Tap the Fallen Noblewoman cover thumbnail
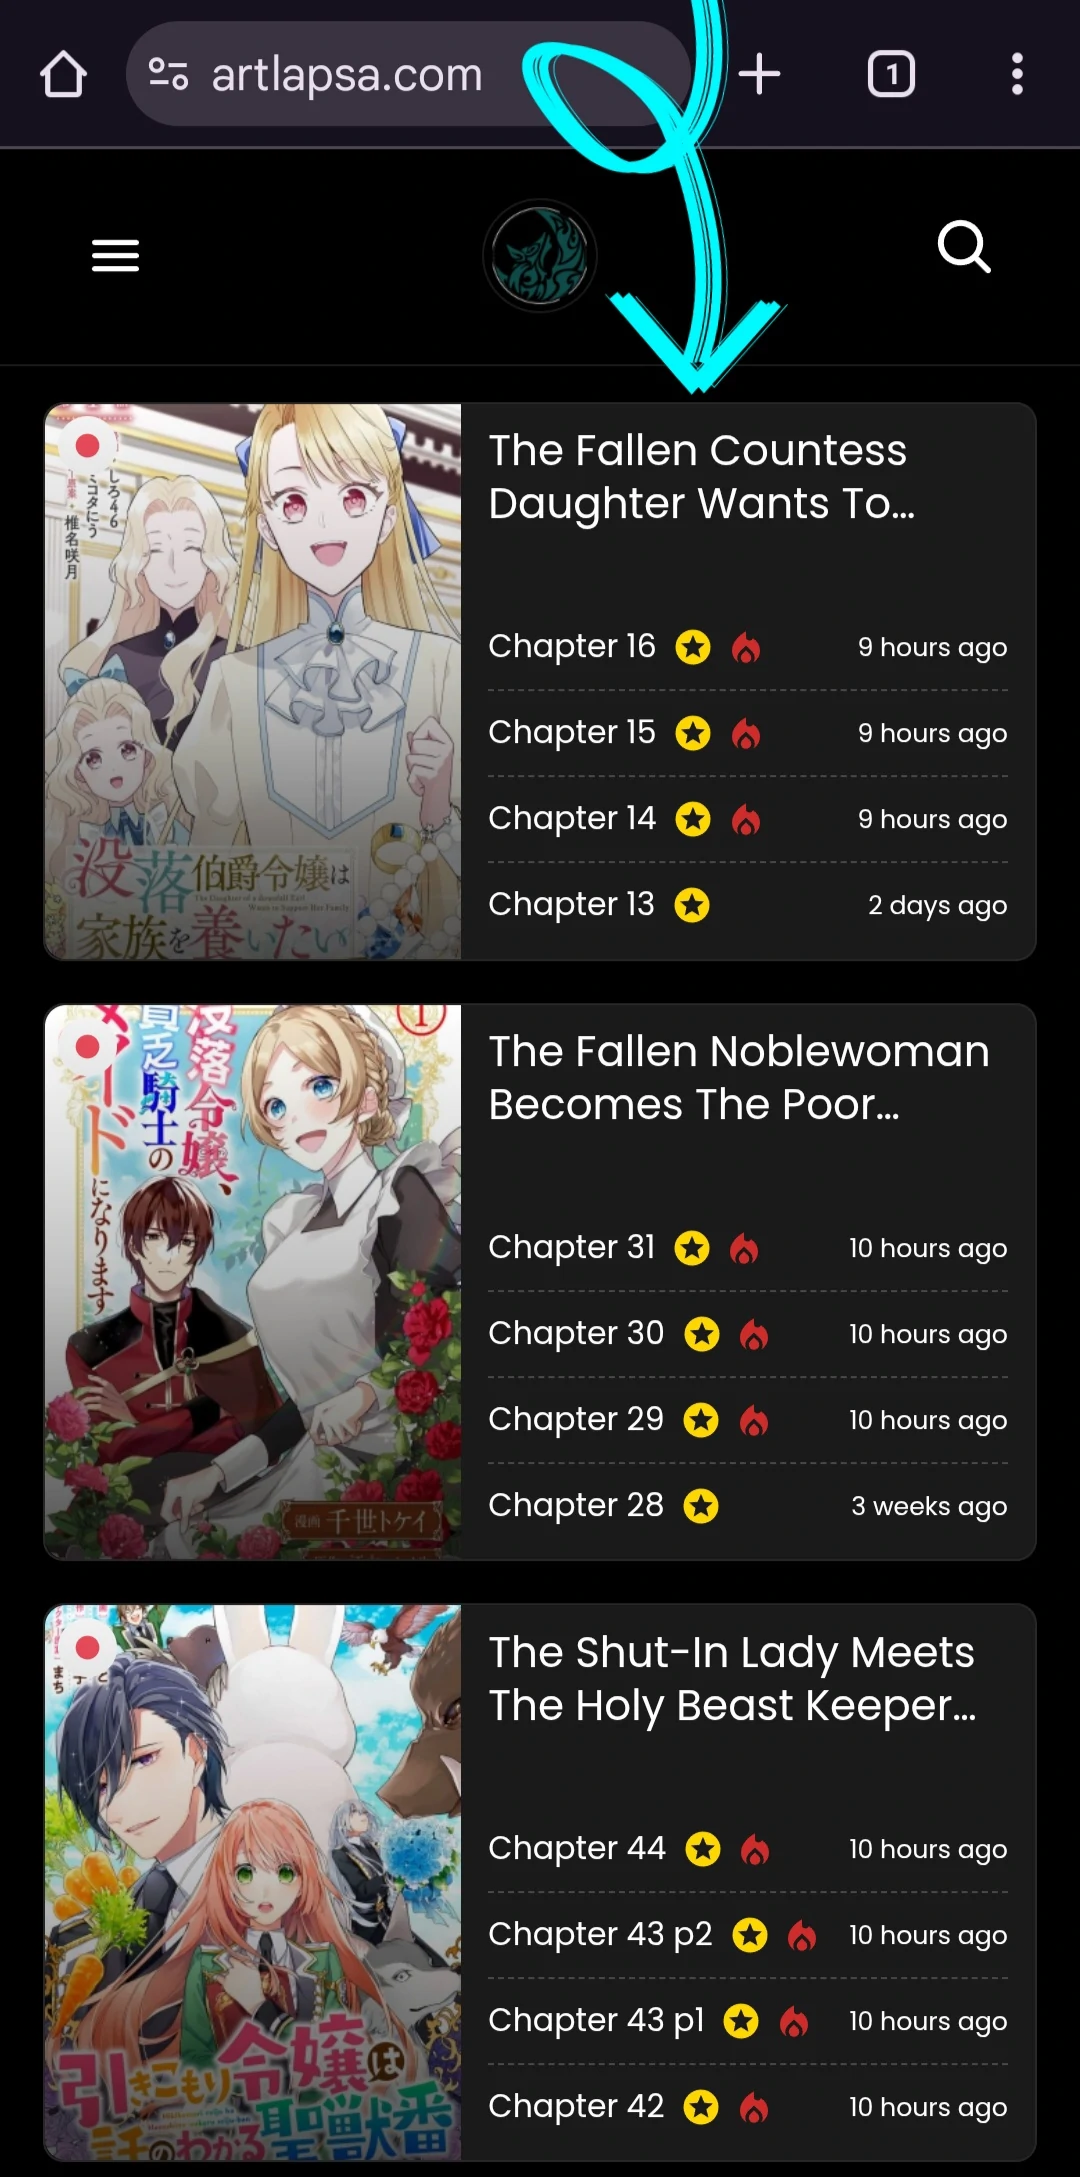Screen dimensions: 1080x2177 pos(253,1282)
